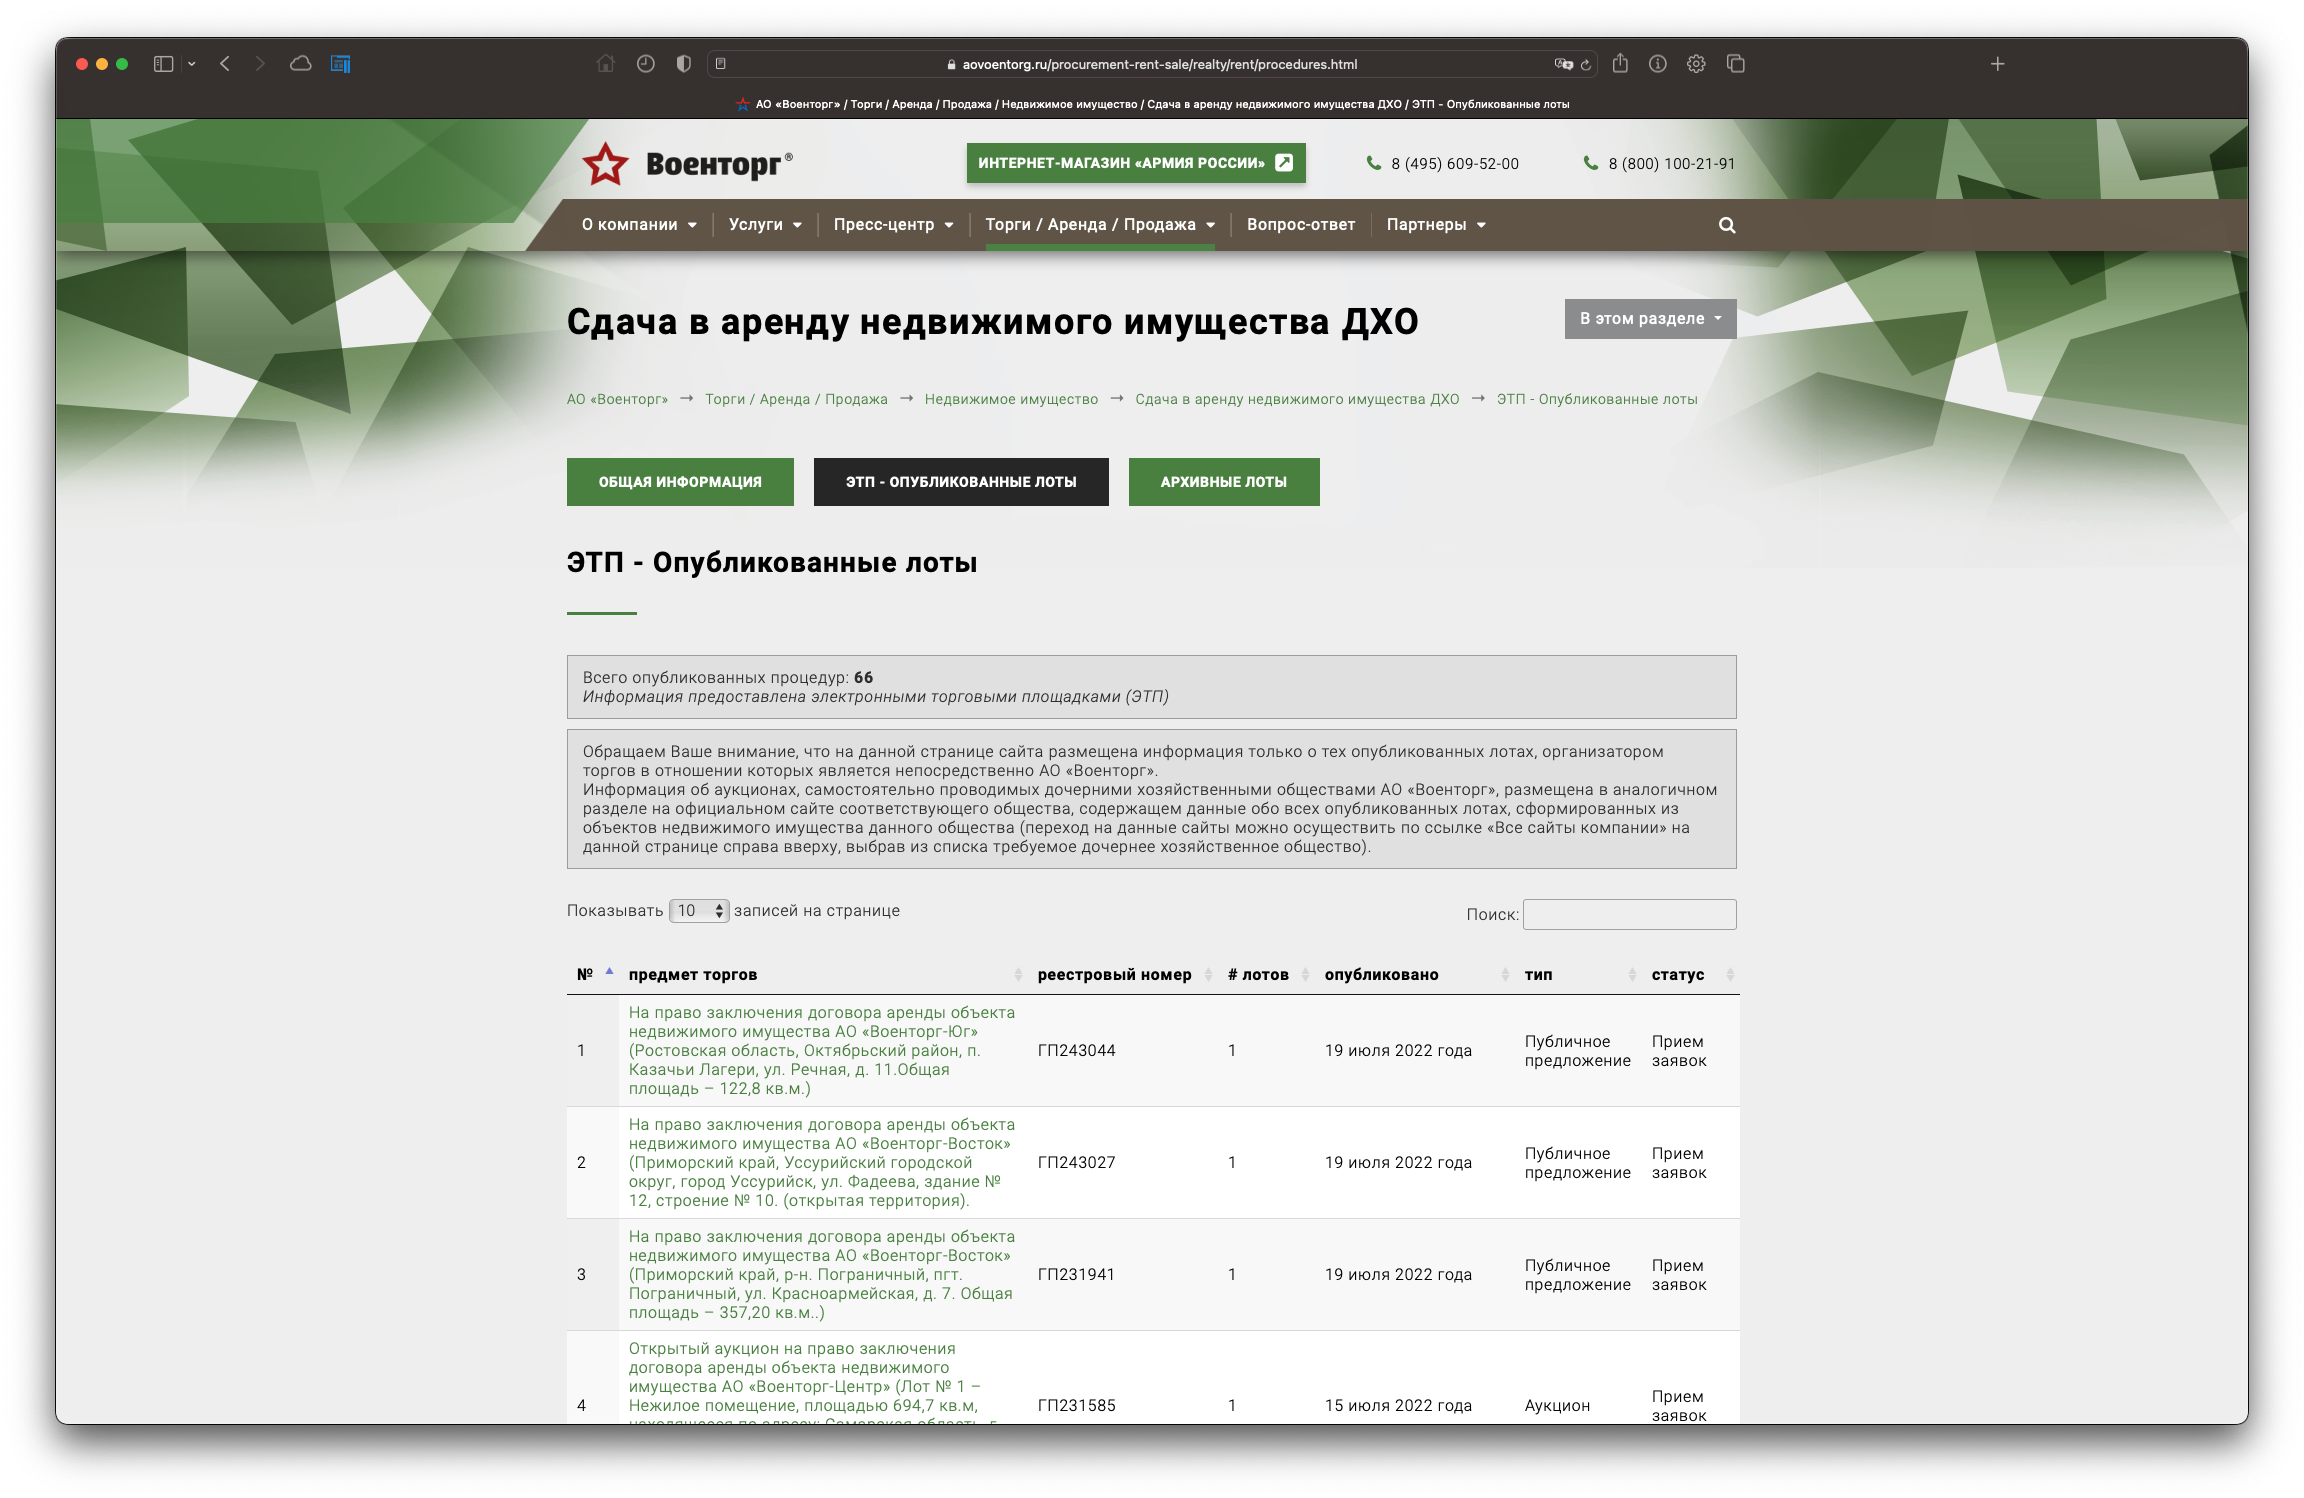The image size is (2304, 1498).
Task: Open «Торги / Аренда / Продажа» menu
Action: 1100,225
